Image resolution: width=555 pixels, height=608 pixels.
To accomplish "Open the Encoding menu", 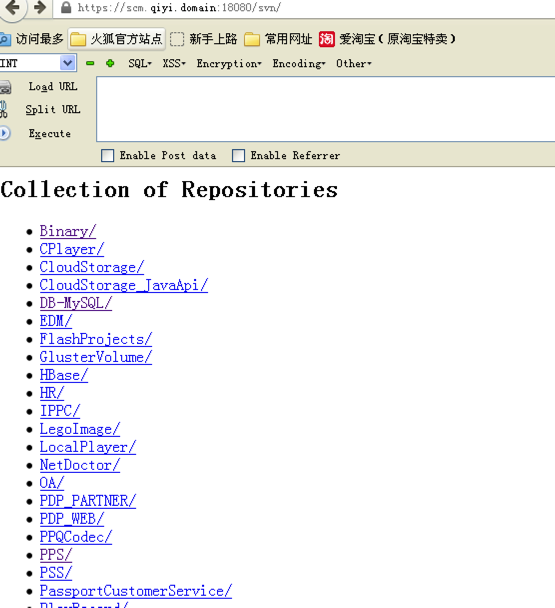I will (x=299, y=64).
